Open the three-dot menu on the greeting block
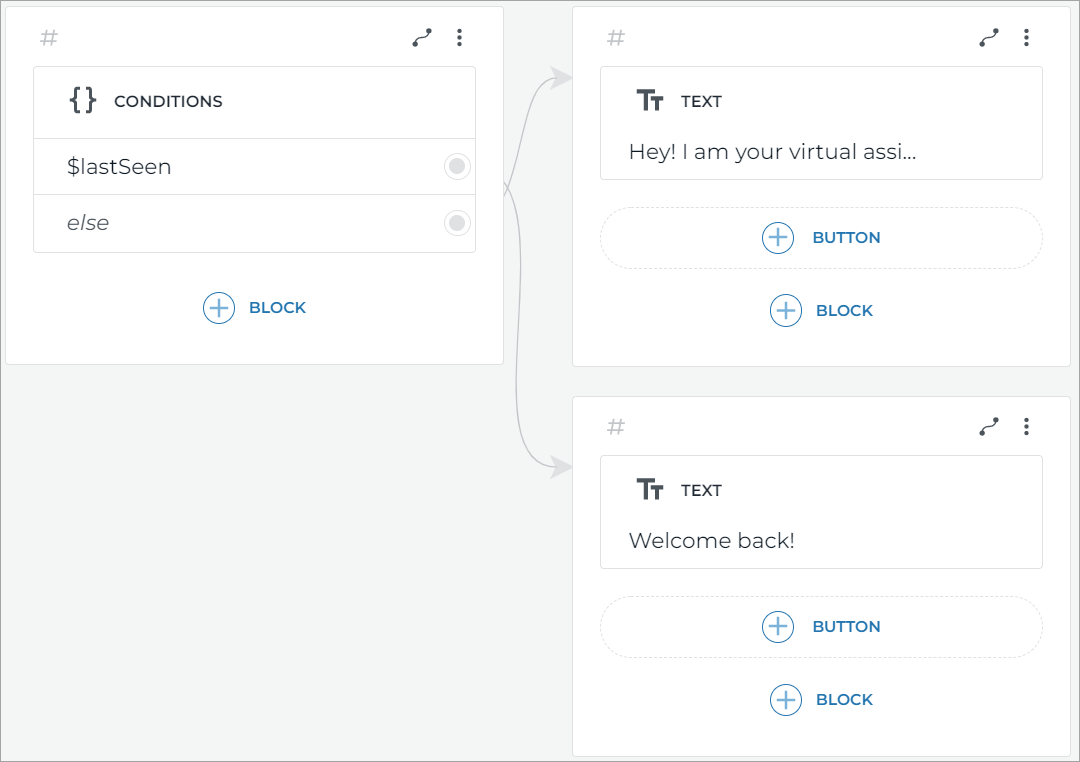Screen dimensions: 1080x762 coord(1027,37)
